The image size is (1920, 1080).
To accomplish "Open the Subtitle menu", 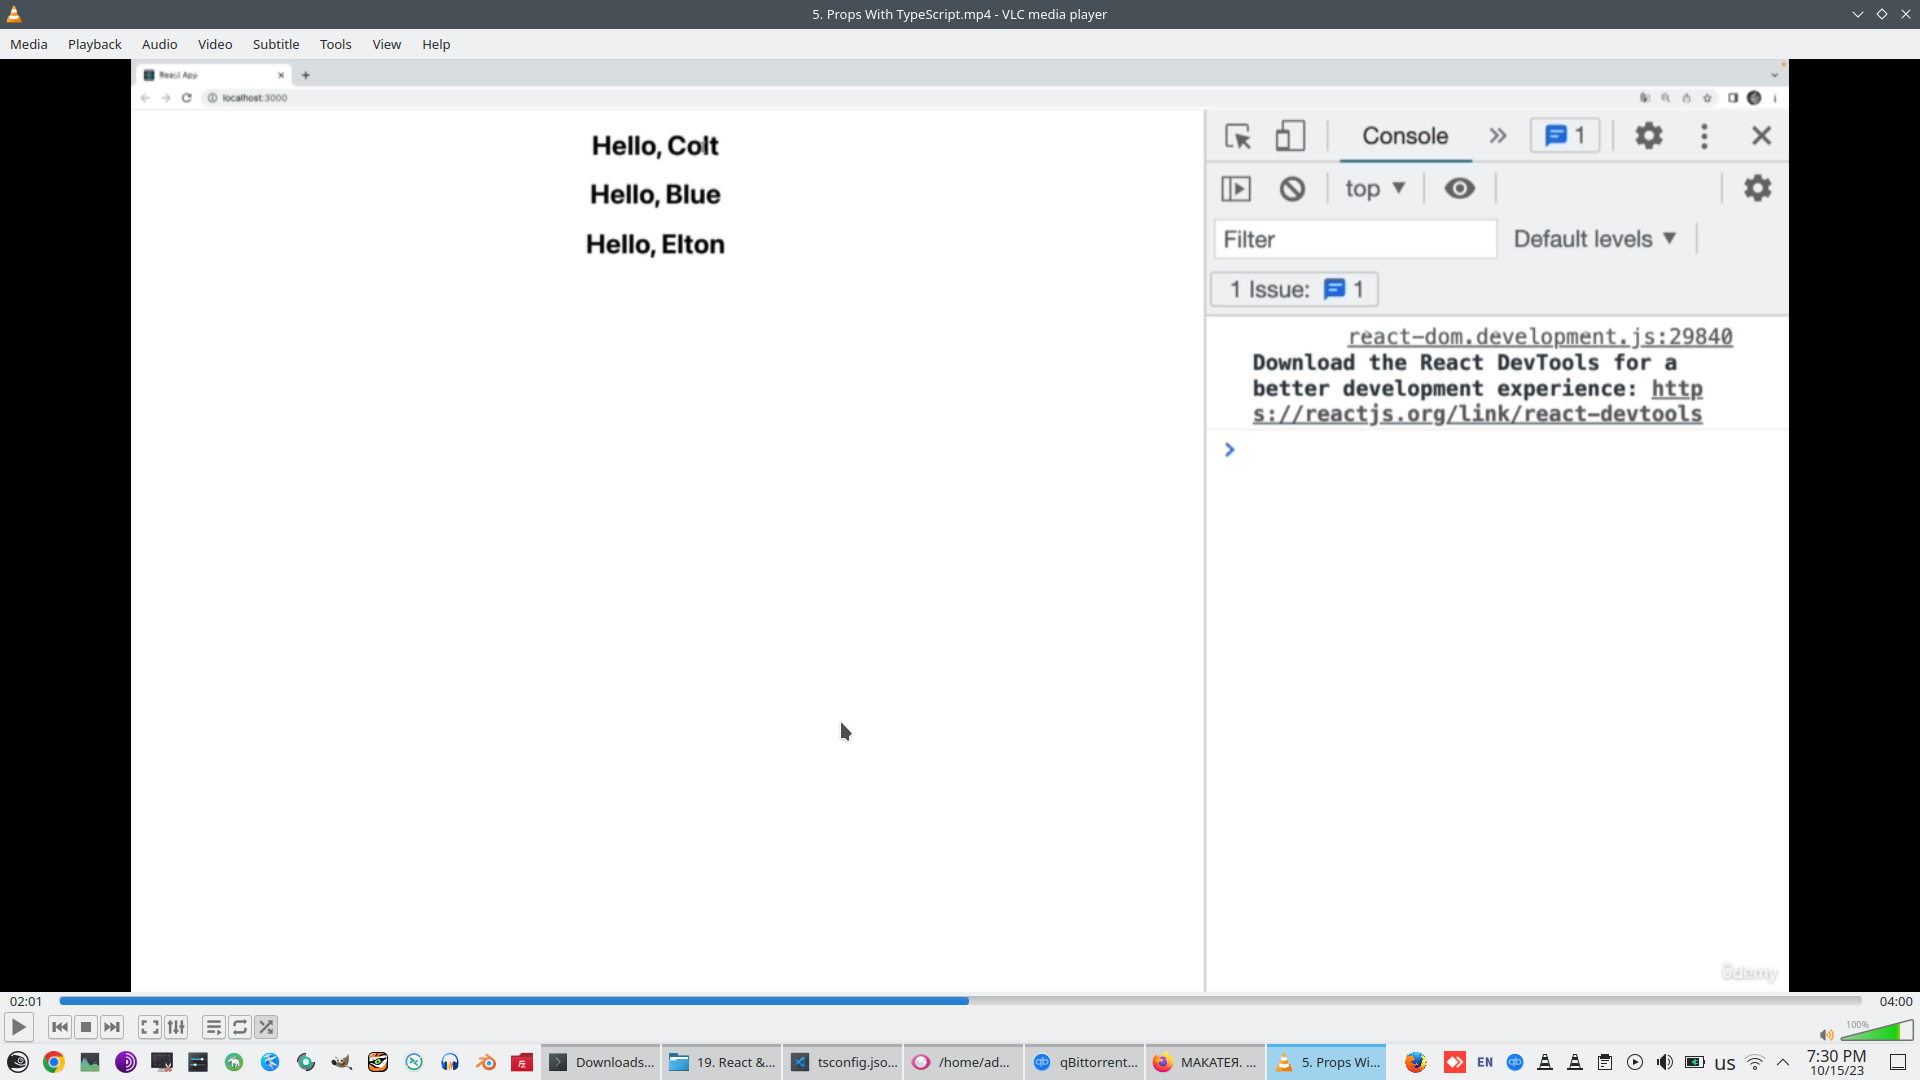I will click(x=275, y=44).
